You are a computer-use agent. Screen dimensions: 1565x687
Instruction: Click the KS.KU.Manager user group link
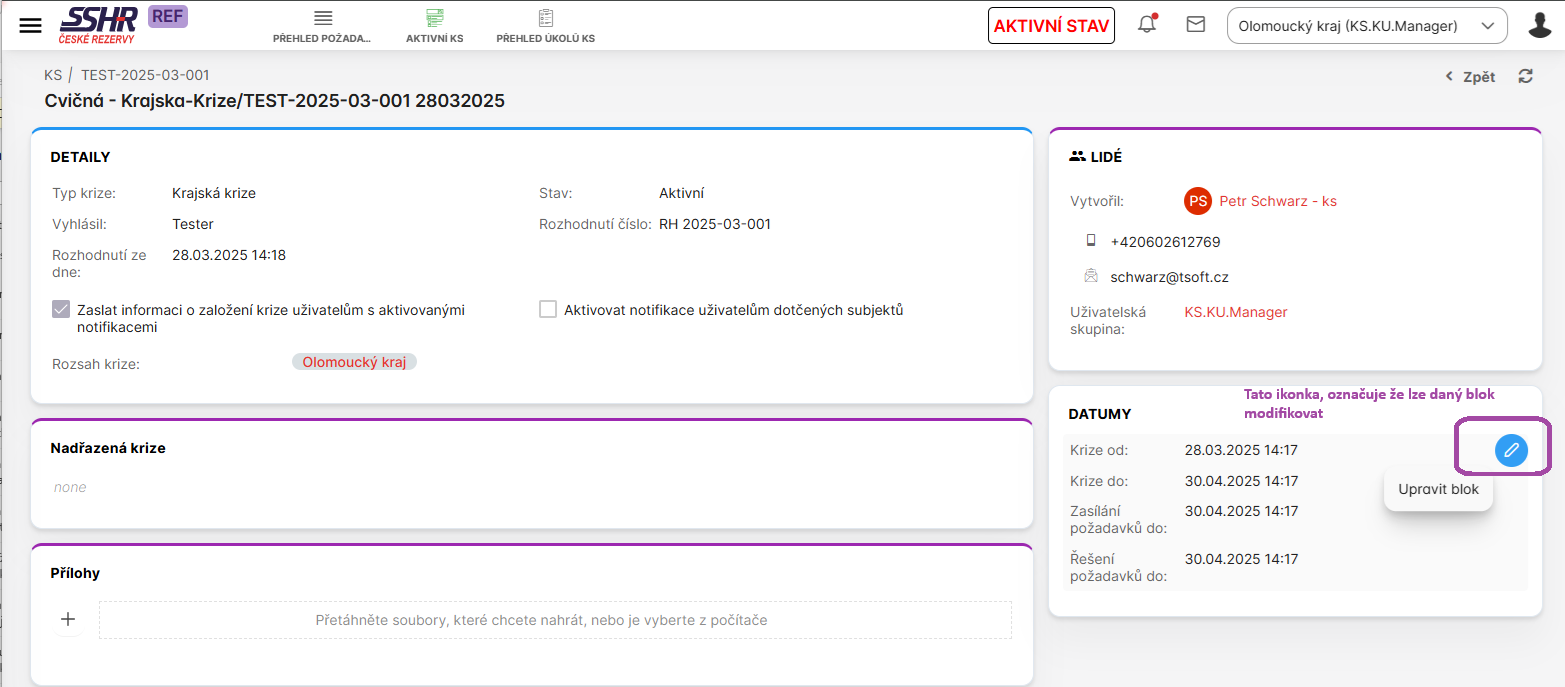click(x=1235, y=312)
